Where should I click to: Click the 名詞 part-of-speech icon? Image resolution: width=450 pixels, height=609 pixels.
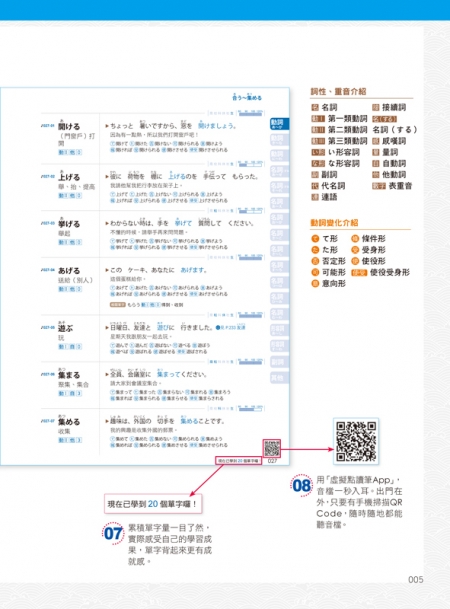pyautogui.click(x=314, y=108)
